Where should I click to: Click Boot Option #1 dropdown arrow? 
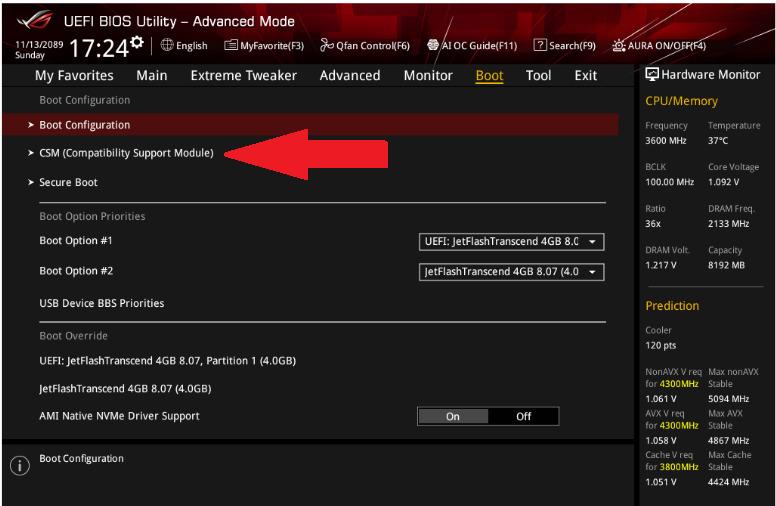pos(592,242)
